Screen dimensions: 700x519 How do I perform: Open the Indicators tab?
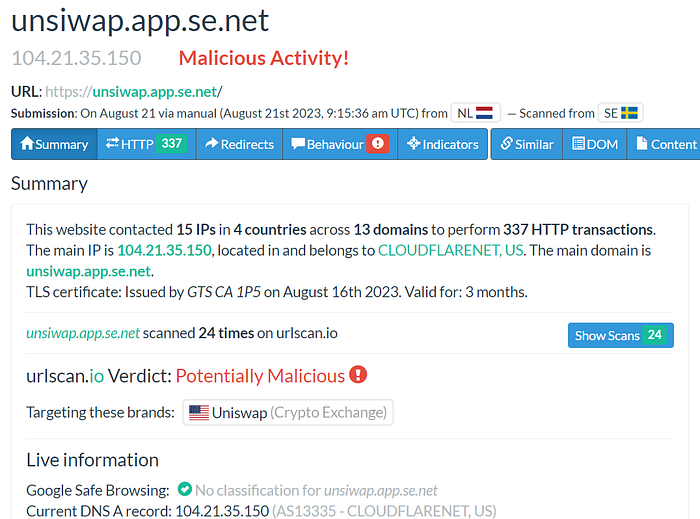(x=442, y=144)
